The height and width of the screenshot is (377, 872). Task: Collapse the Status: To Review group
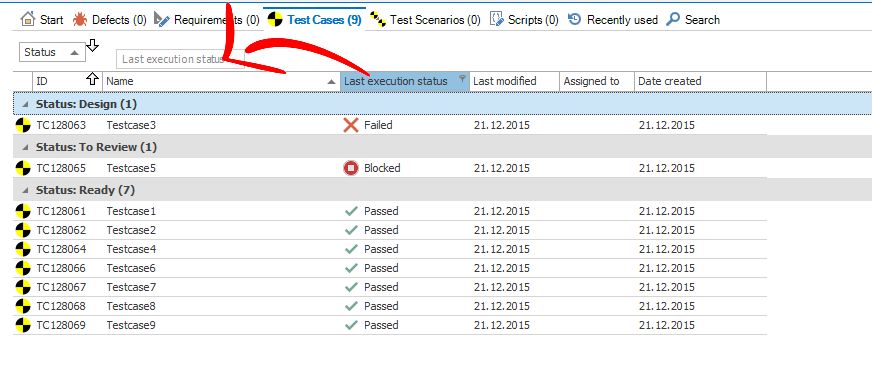point(24,147)
